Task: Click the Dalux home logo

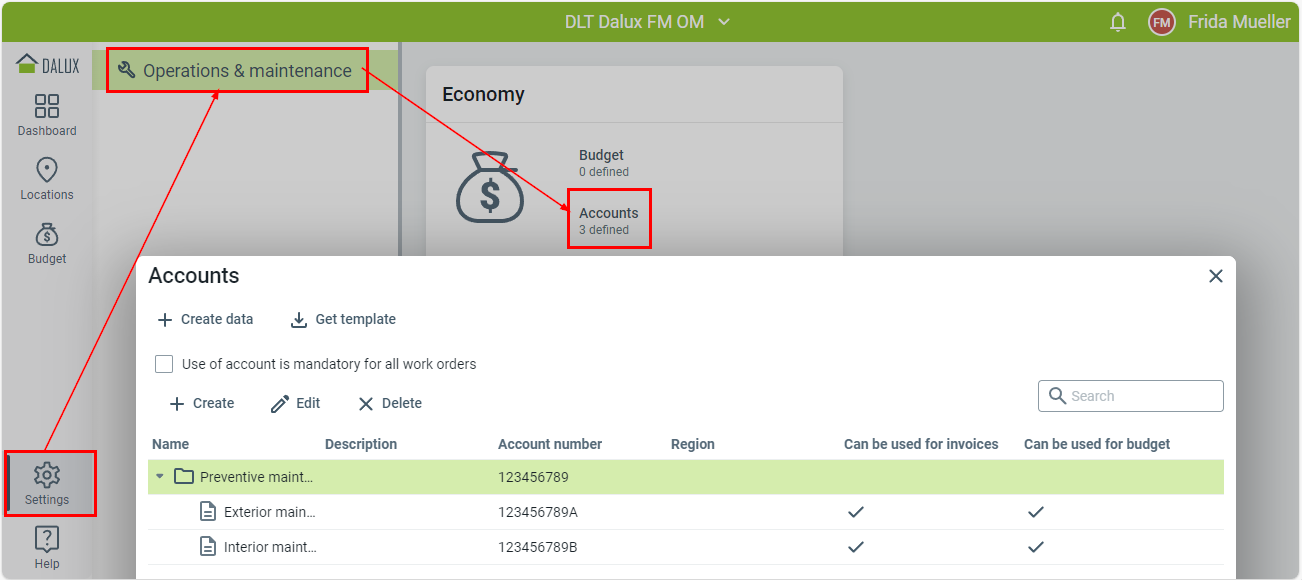Action: point(47,66)
